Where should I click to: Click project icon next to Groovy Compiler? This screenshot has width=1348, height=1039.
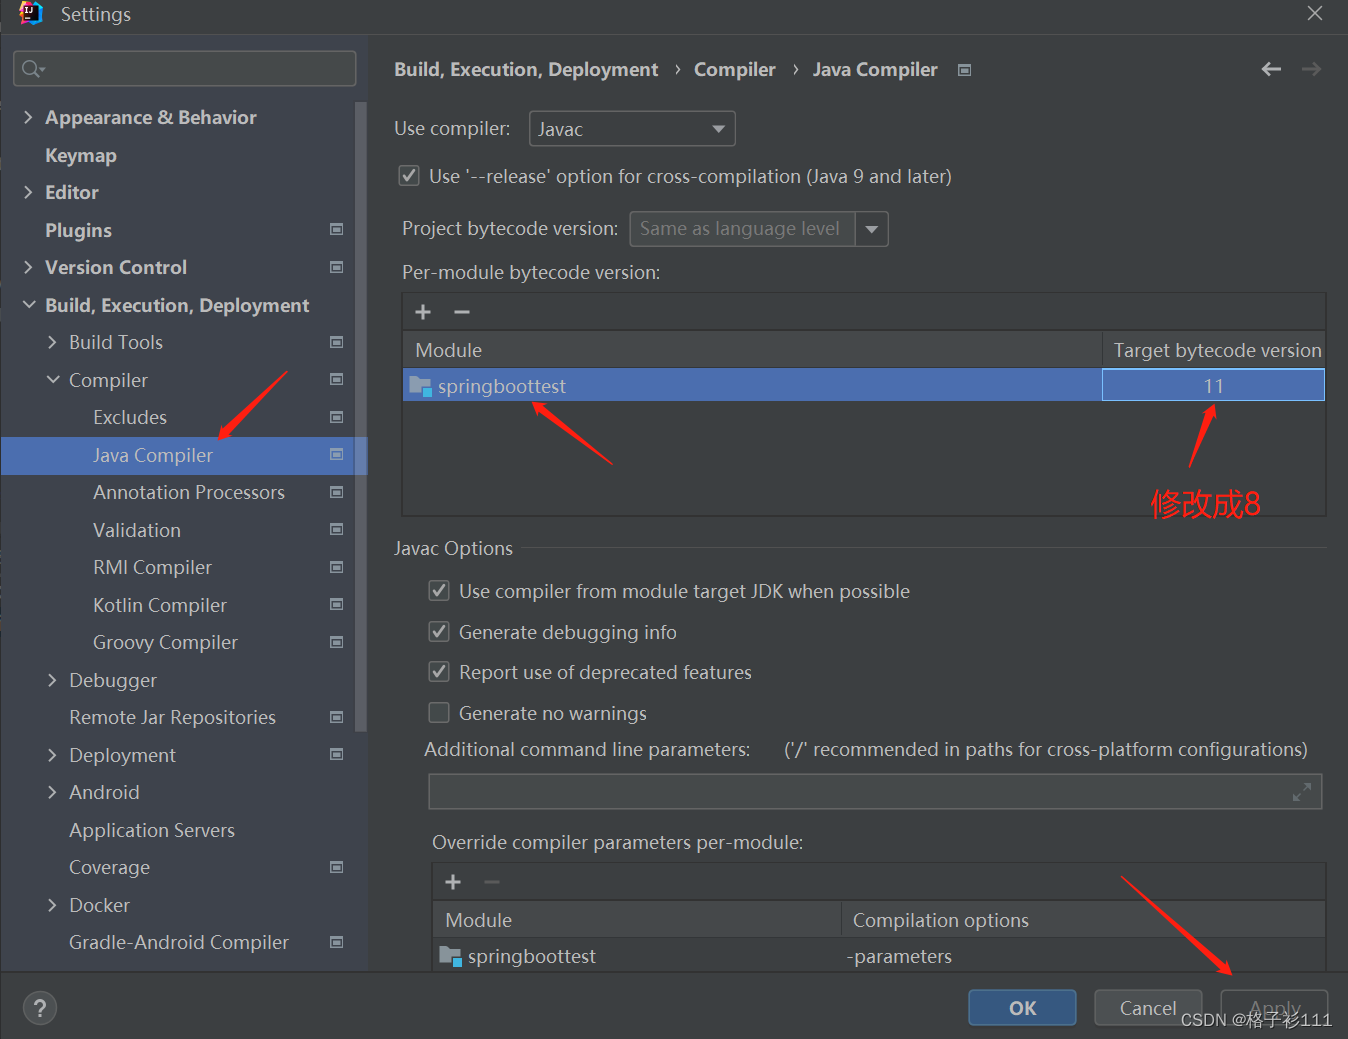point(337,642)
